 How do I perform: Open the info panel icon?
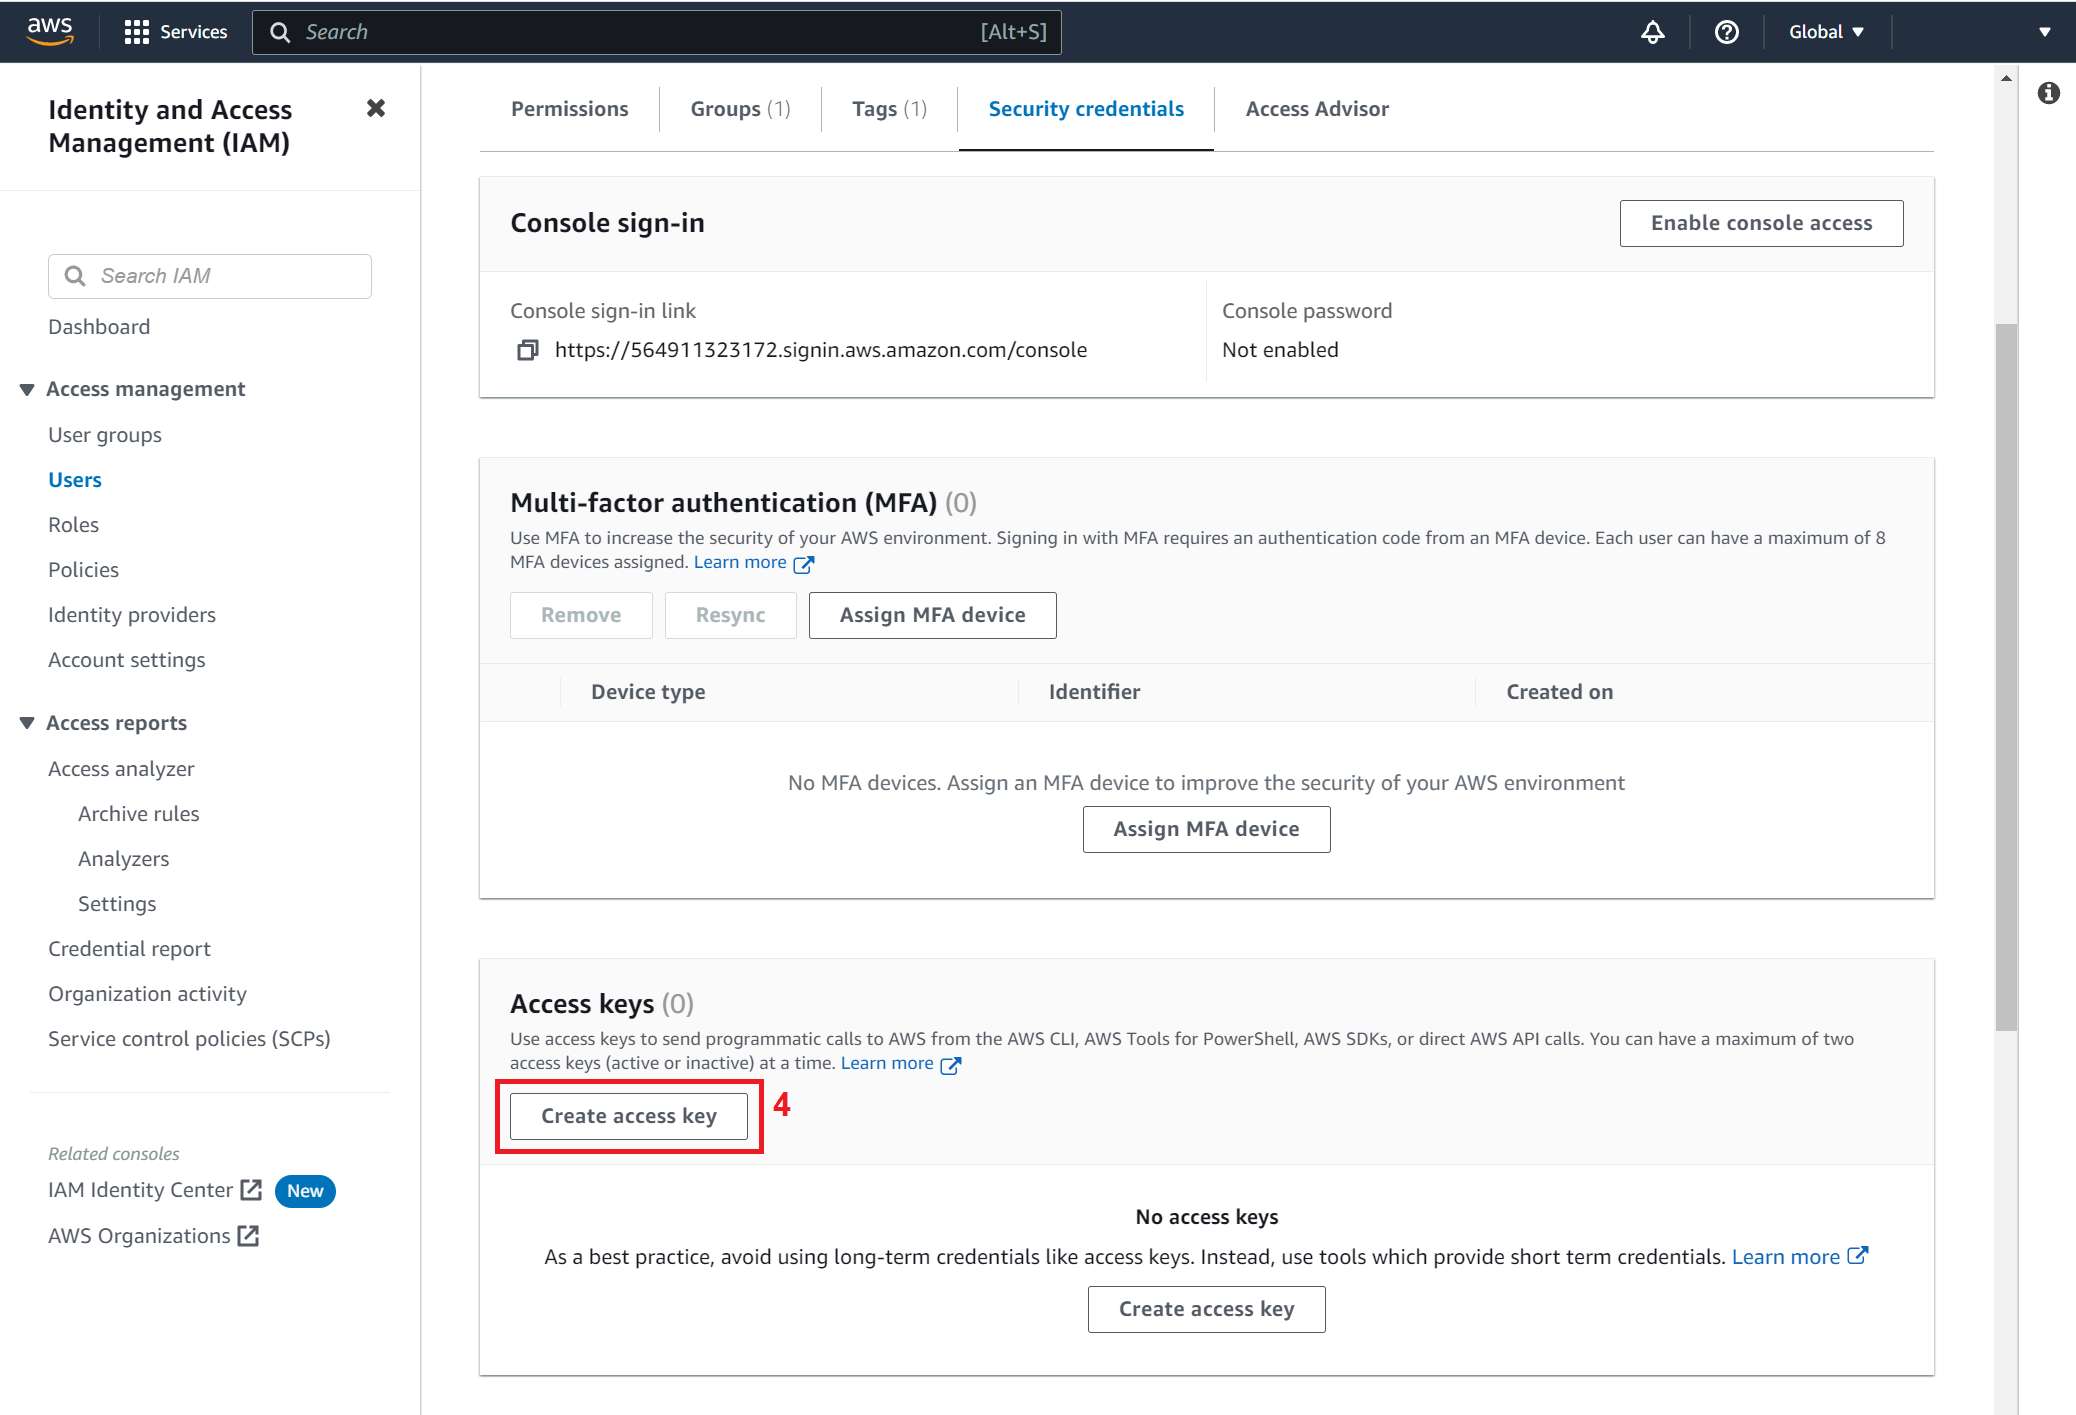tap(2049, 93)
